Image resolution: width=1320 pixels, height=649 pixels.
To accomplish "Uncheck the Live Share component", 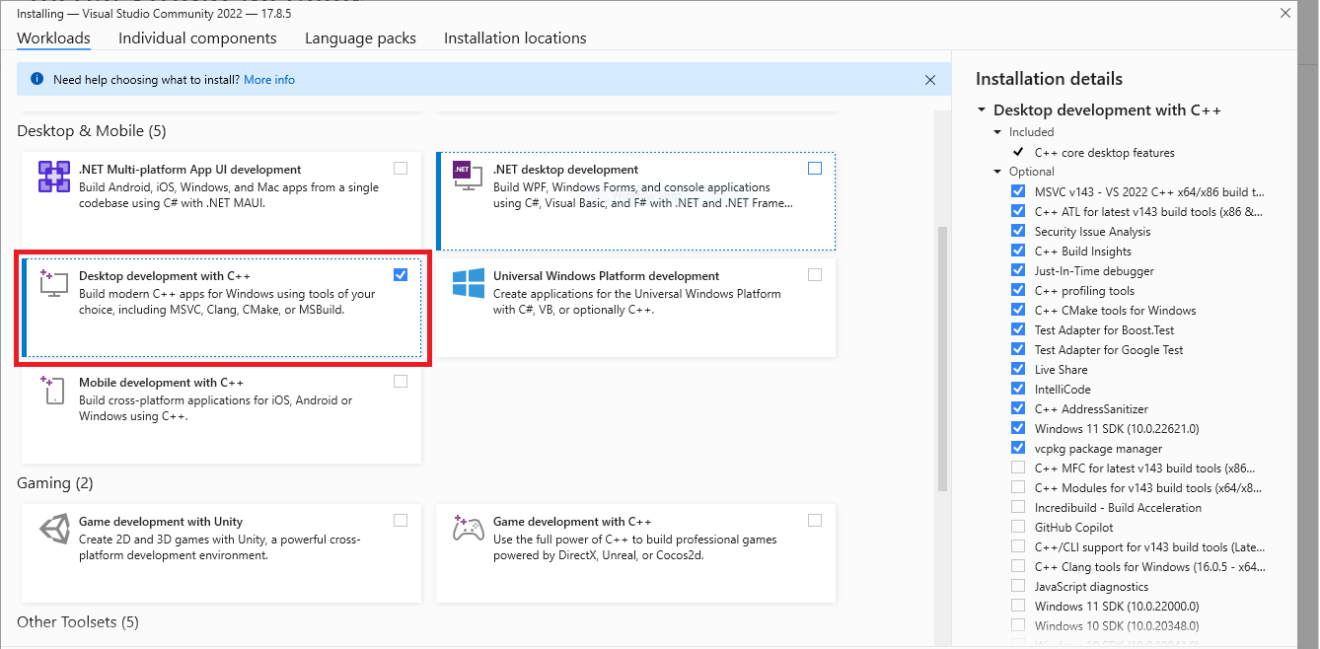I will pyautogui.click(x=1018, y=369).
